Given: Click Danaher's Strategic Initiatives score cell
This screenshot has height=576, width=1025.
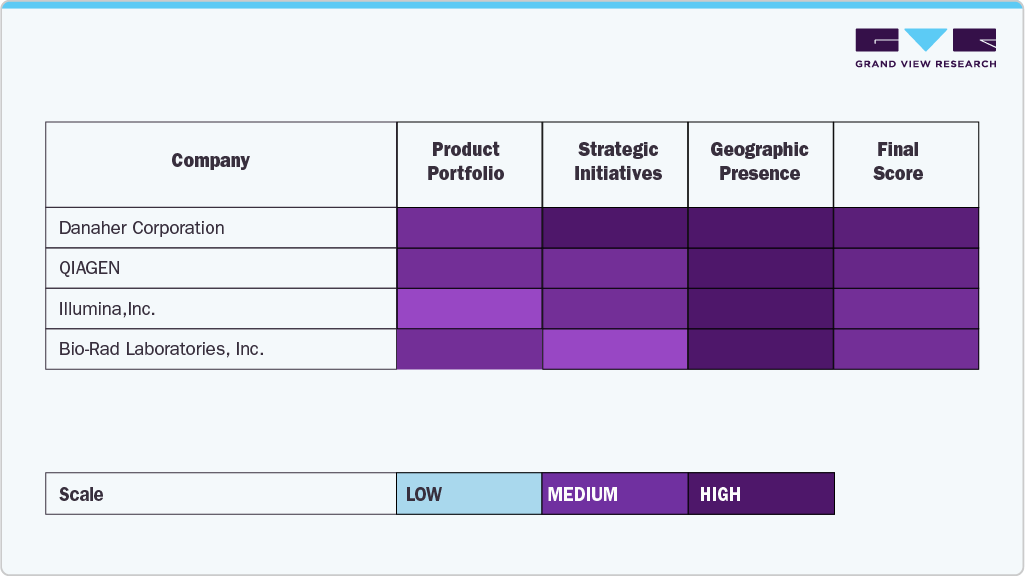Looking at the screenshot, I should (615, 228).
